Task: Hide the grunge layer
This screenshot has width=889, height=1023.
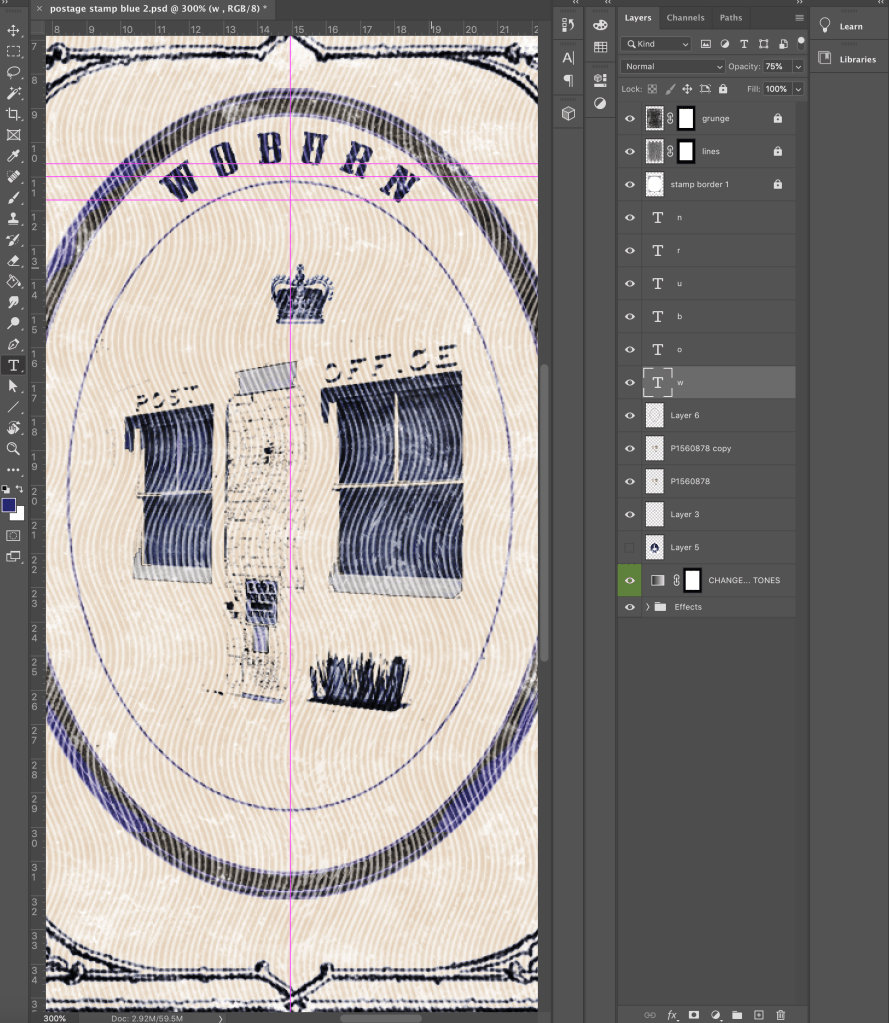Action: (x=629, y=119)
